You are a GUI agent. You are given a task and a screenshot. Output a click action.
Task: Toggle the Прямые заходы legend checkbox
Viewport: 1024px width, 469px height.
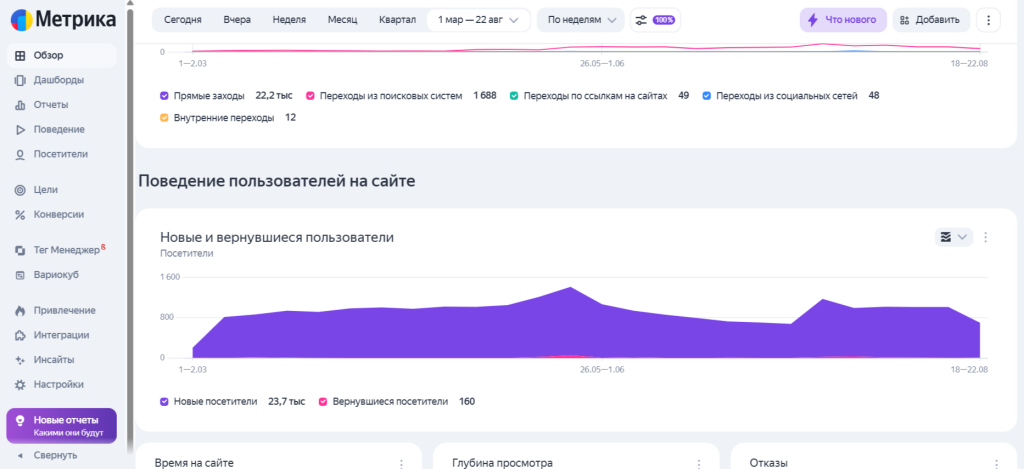click(164, 96)
